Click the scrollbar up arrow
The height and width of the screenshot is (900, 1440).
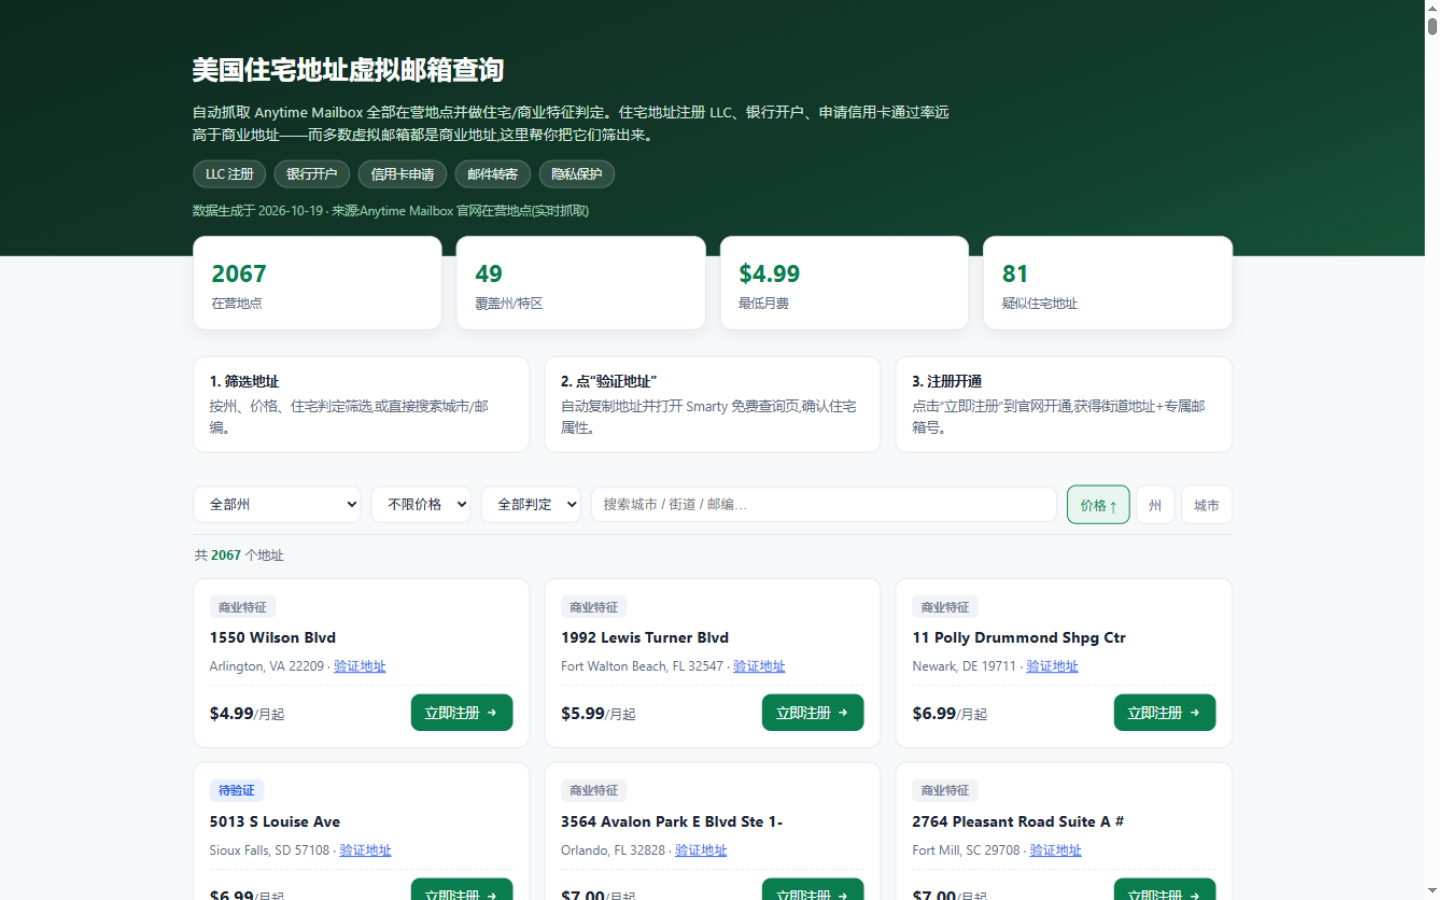(x=1432, y=7)
